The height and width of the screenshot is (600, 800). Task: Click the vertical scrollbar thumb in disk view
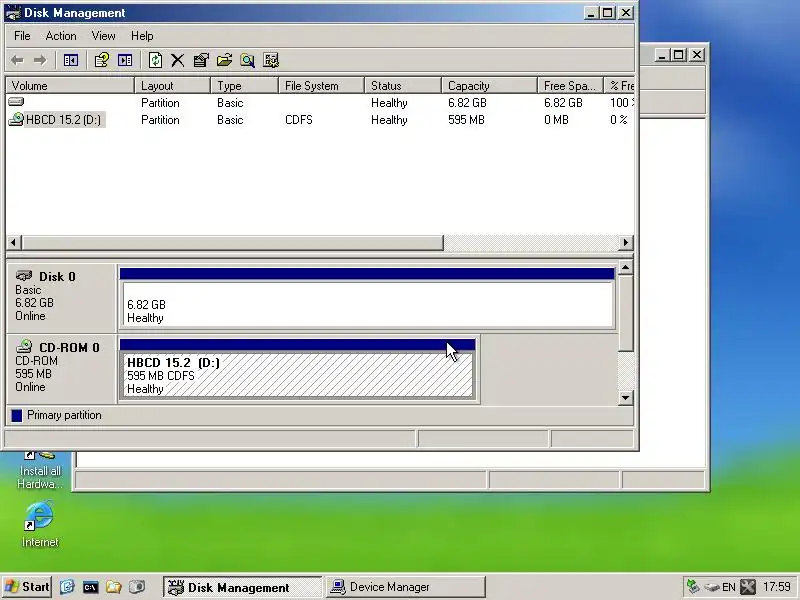[x=626, y=313]
